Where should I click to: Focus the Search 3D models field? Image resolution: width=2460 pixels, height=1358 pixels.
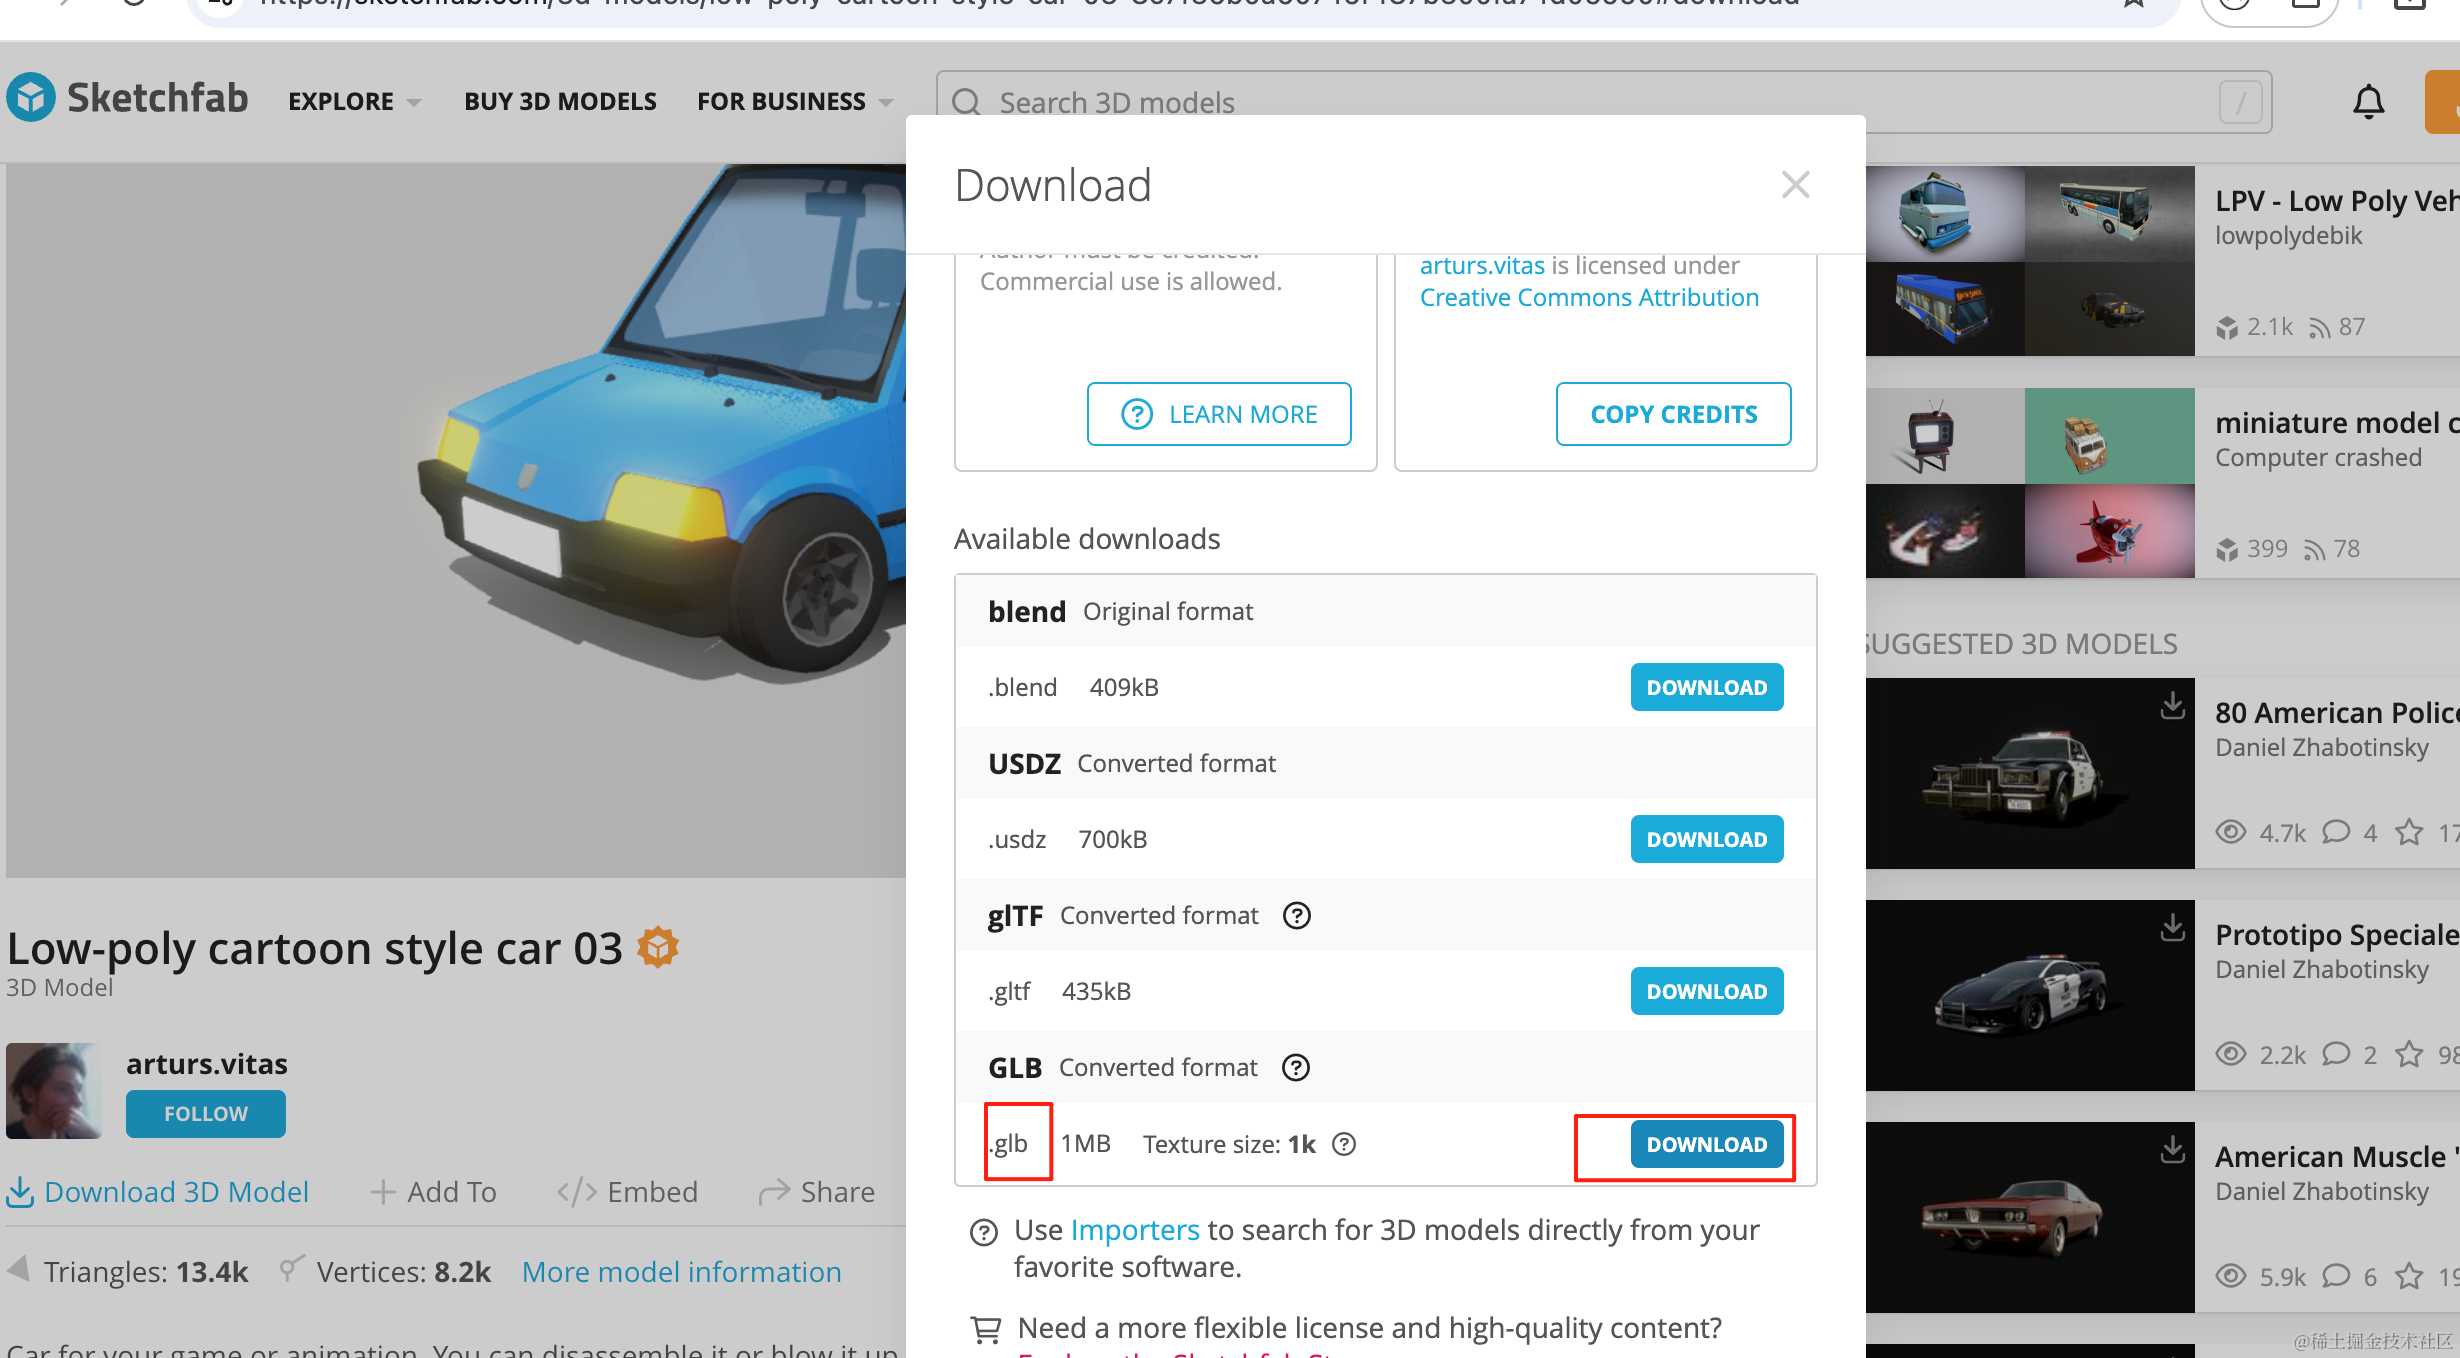click(x=1604, y=102)
